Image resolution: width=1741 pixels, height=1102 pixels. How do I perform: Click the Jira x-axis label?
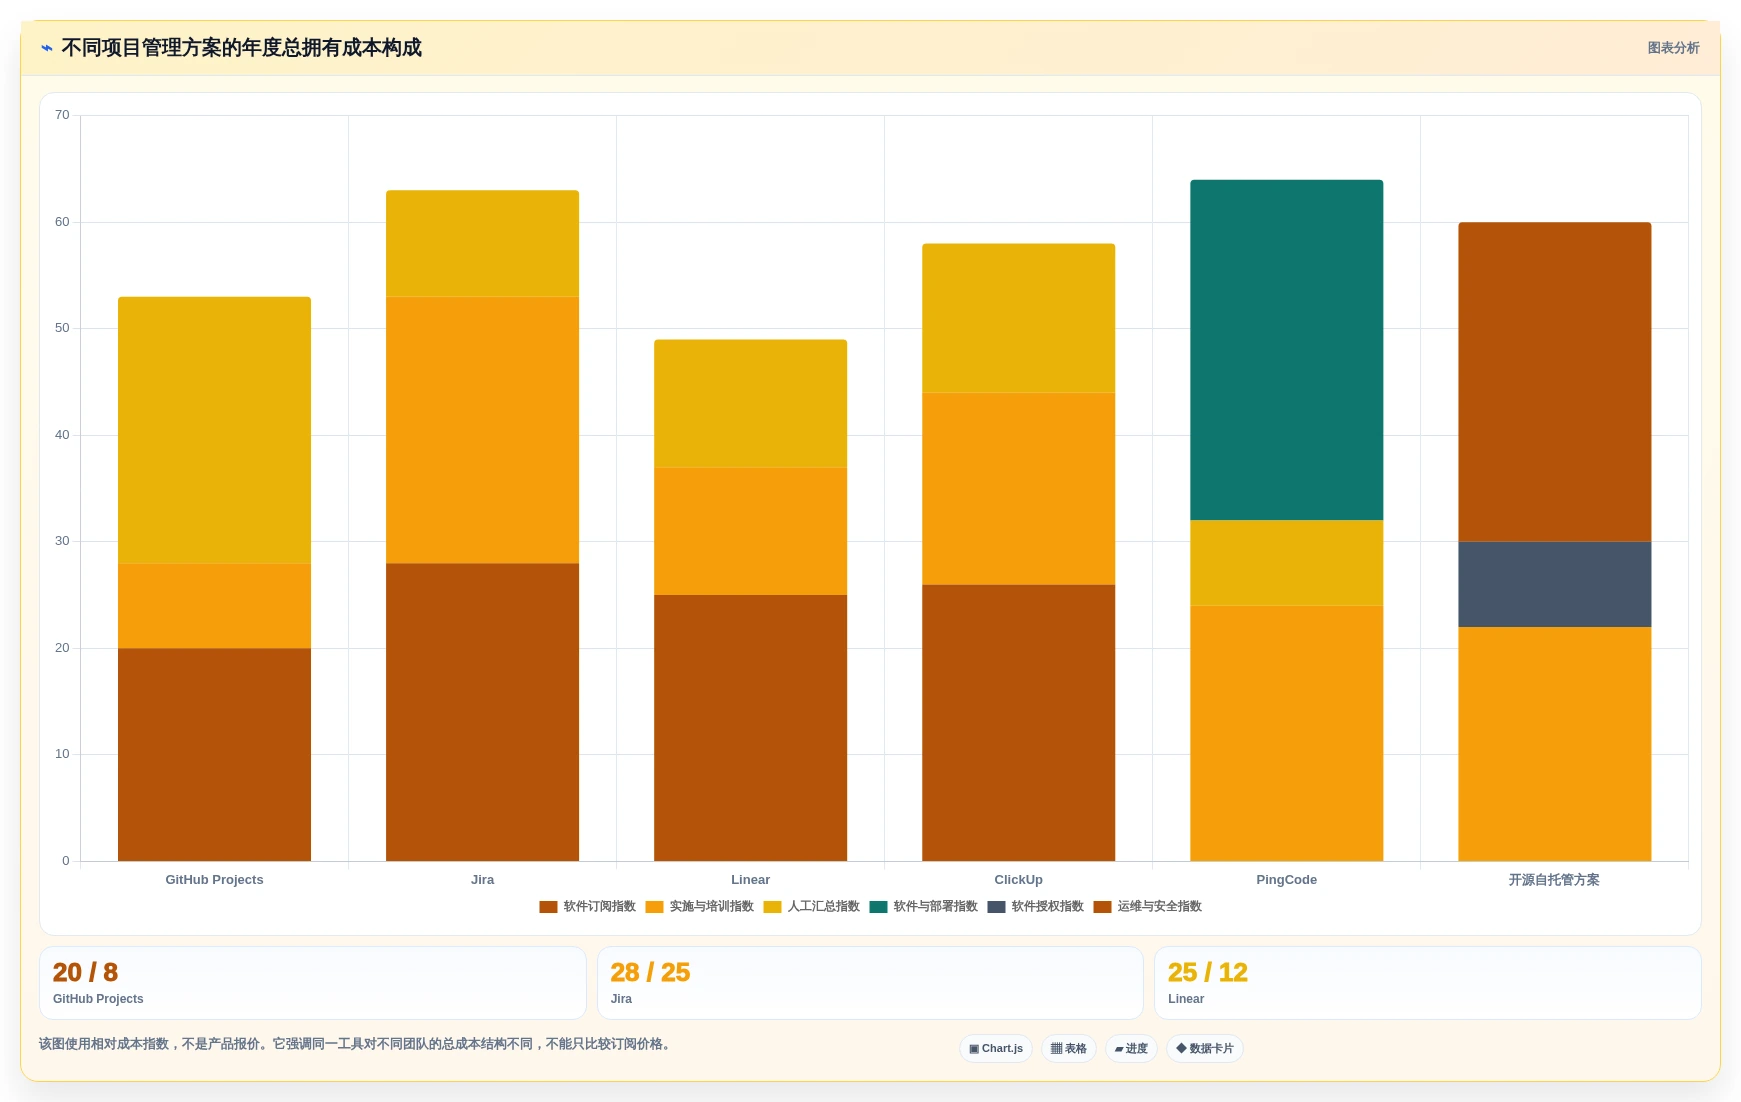click(482, 880)
